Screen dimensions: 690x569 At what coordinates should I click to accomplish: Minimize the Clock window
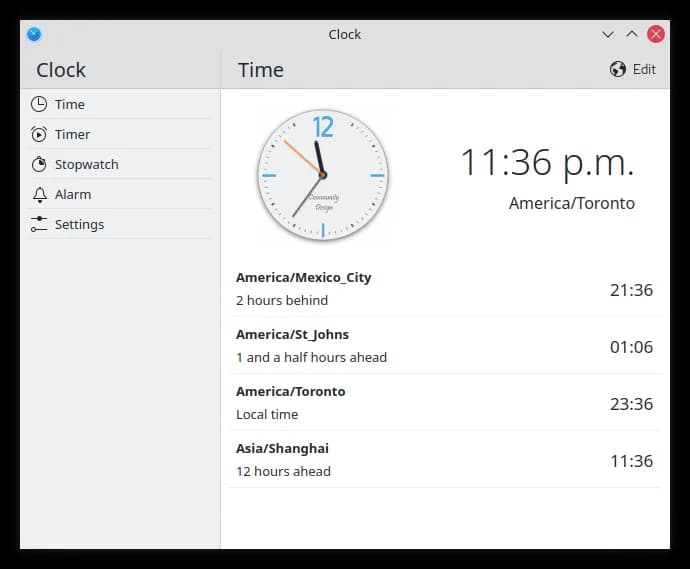tap(607, 34)
